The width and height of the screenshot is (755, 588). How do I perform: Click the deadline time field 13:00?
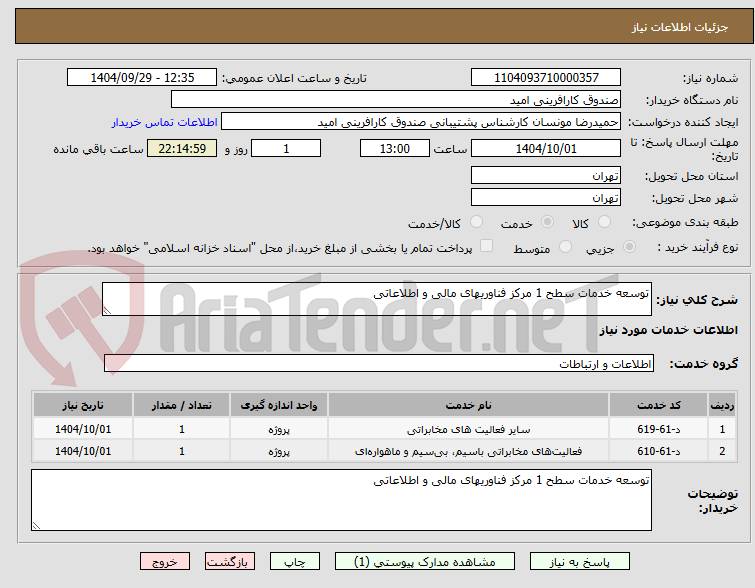click(395, 148)
